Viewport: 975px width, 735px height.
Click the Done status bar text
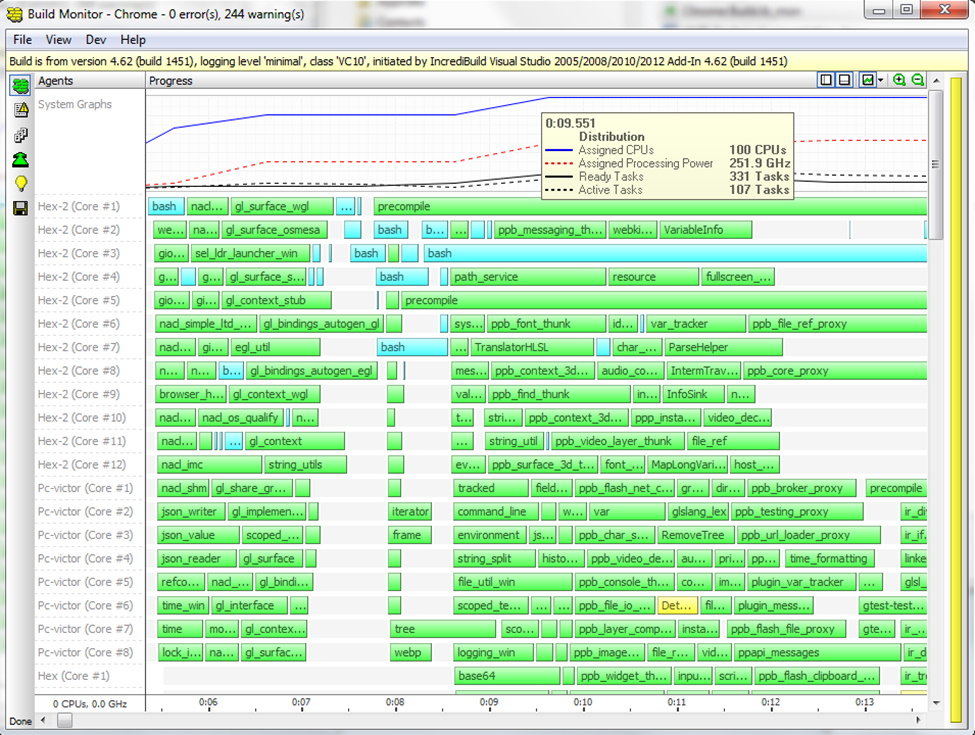click(21, 721)
